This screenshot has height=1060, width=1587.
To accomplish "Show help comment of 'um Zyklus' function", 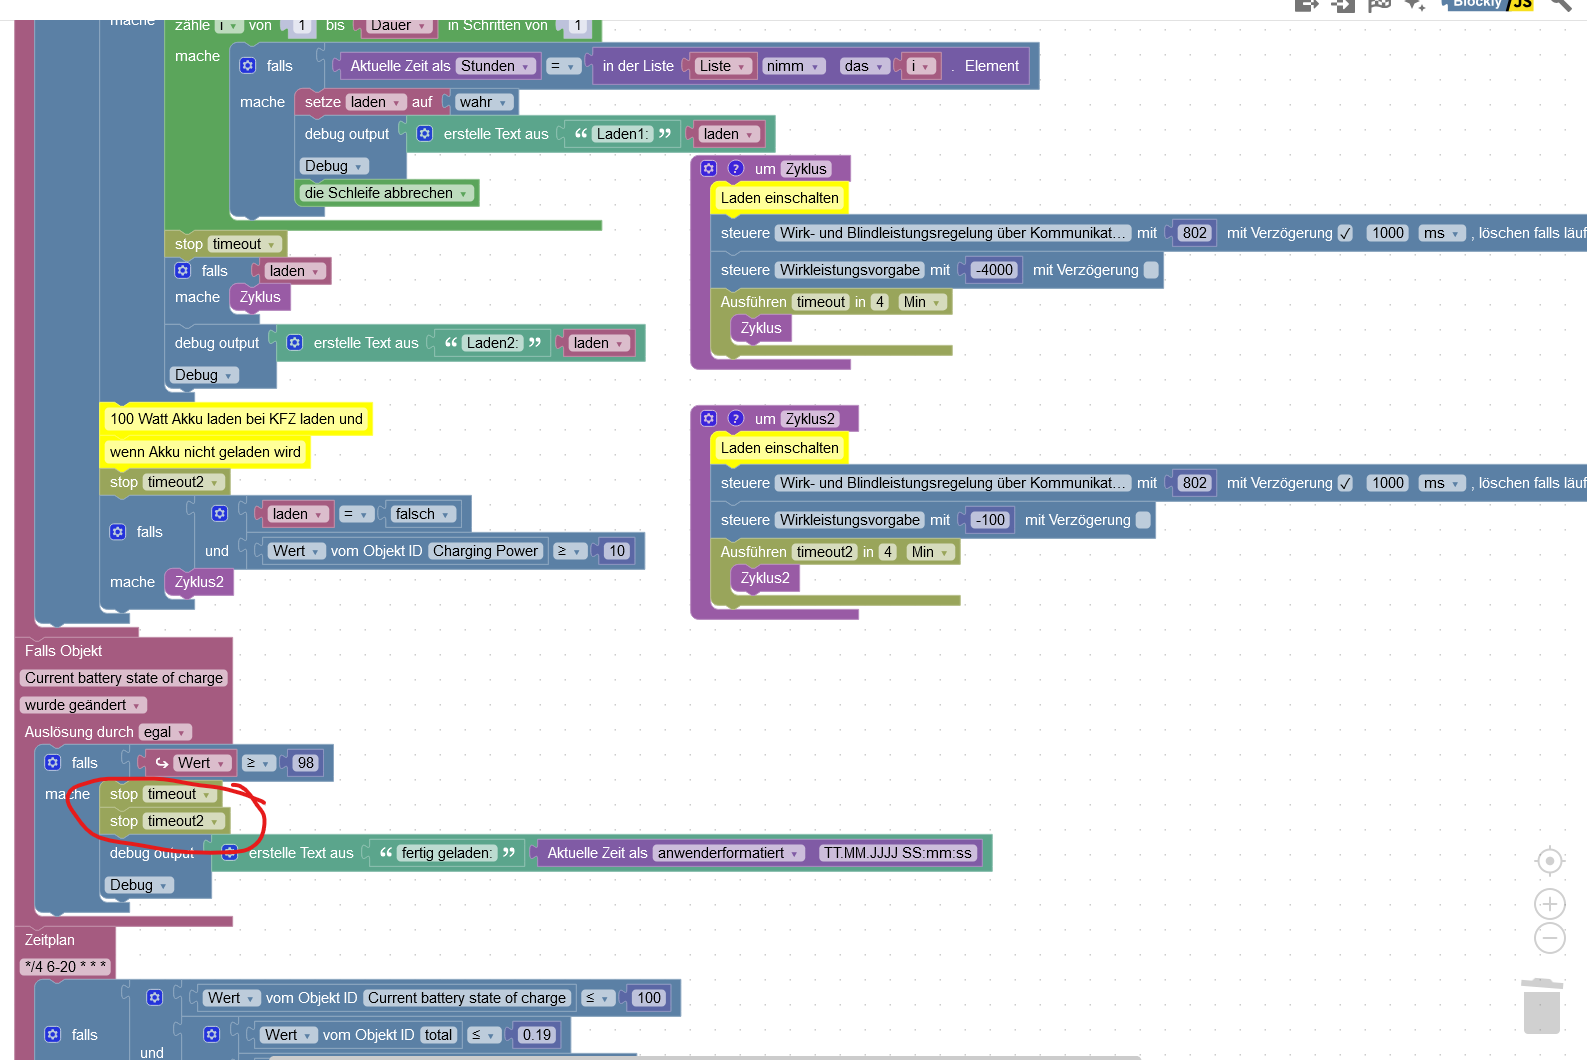I will [735, 169].
